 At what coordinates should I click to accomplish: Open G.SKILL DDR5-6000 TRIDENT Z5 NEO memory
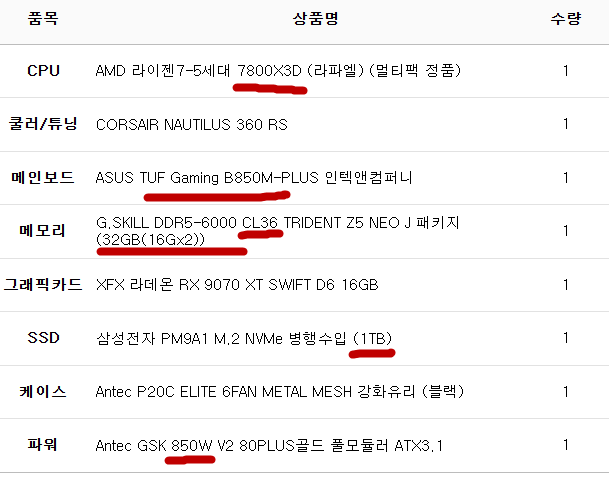click(x=277, y=230)
